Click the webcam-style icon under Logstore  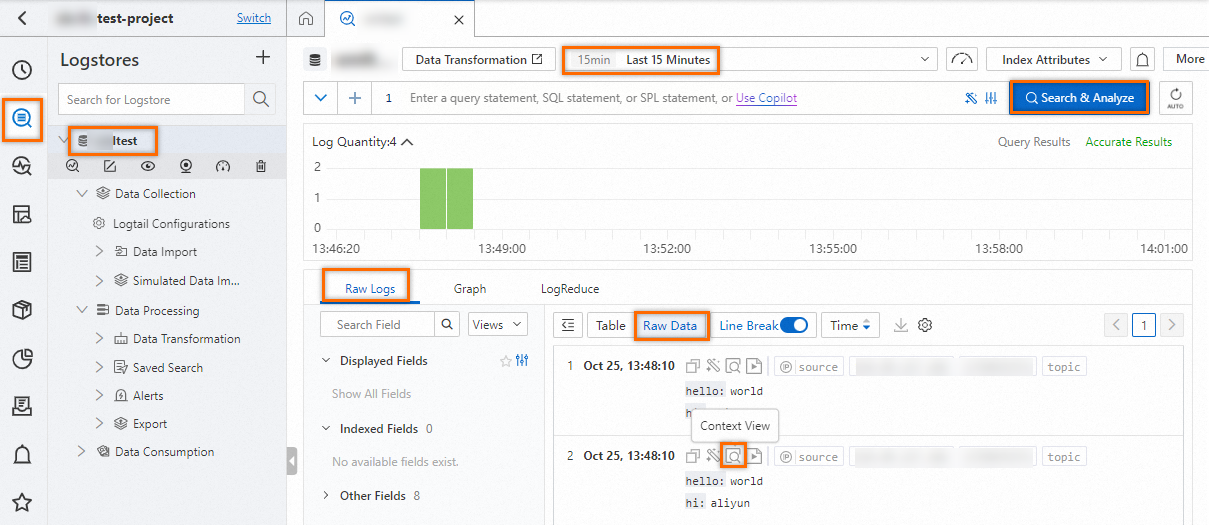[x=185, y=166]
